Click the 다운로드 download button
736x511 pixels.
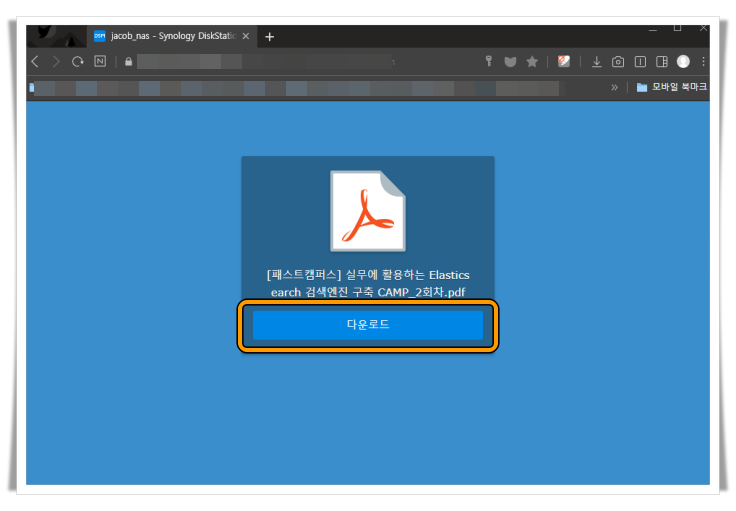coord(368,325)
